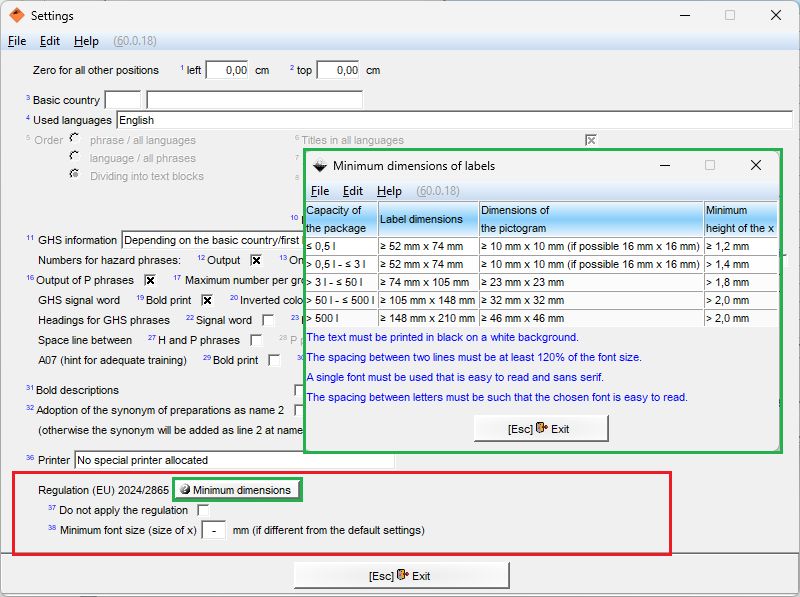The width and height of the screenshot is (800, 597).
Task: Click the left zero position field
Action: pos(228,70)
